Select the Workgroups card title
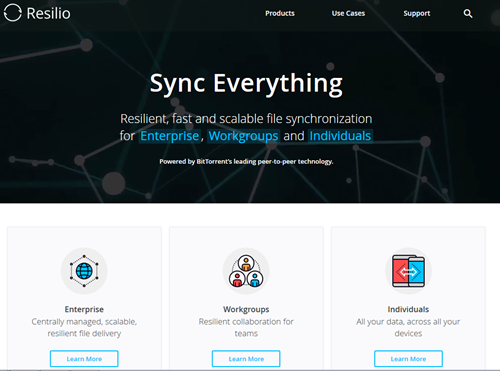This screenshot has height=371, width=500. [x=246, y=309]
